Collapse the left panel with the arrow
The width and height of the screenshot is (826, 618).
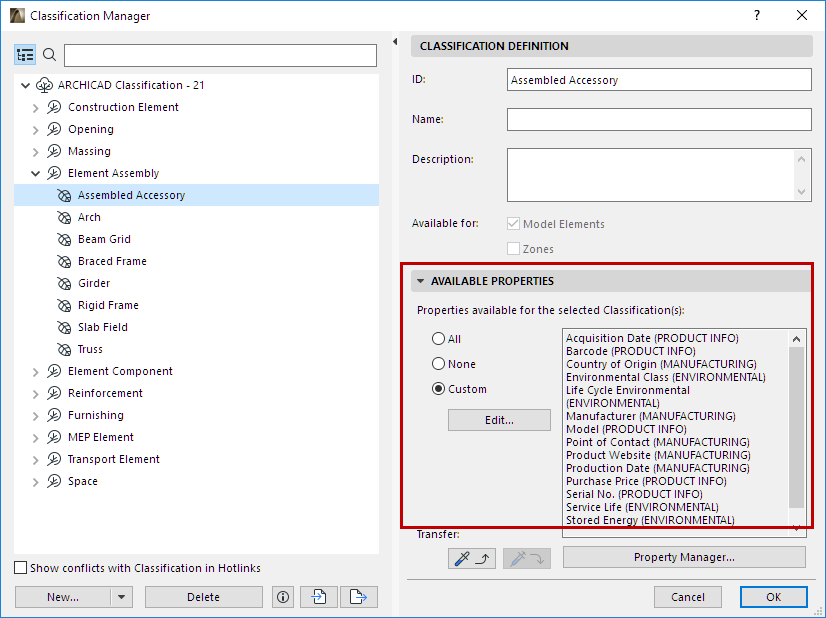click(395, 42)
